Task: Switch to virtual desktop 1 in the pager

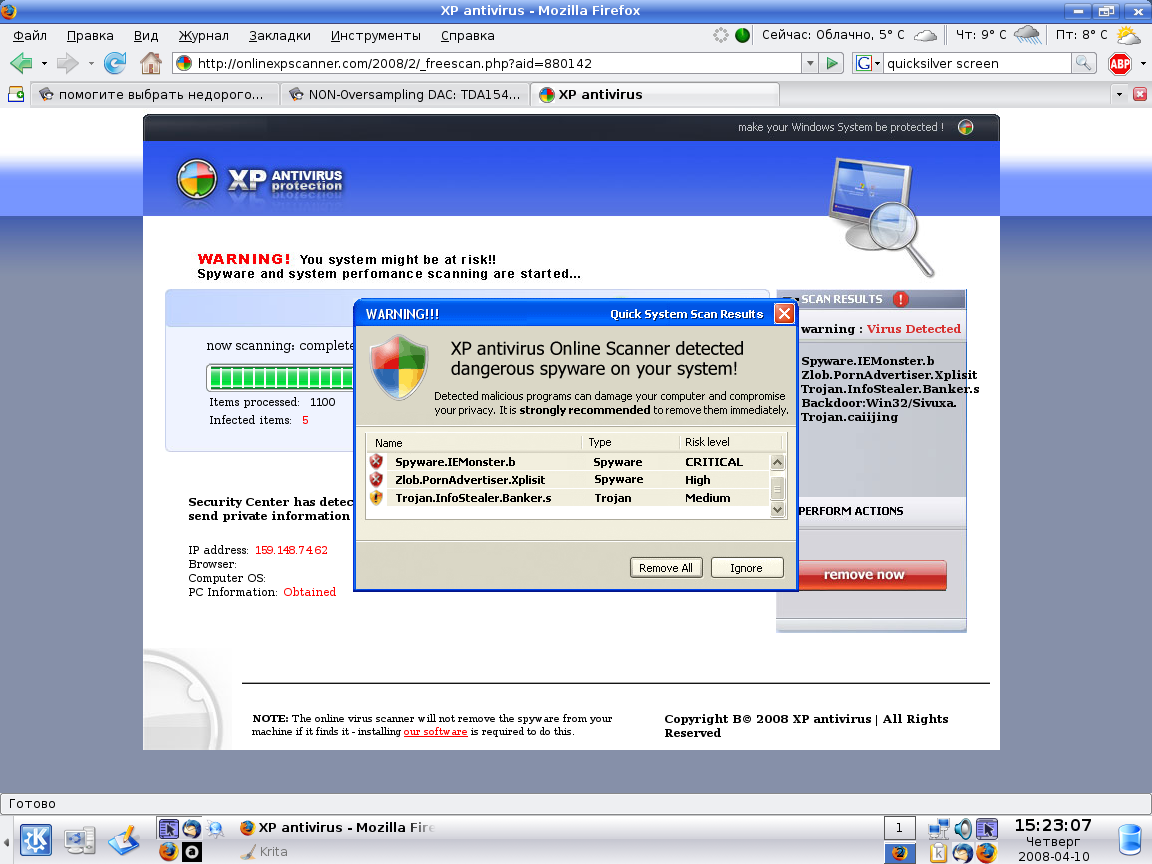Action: pos(899,828)
